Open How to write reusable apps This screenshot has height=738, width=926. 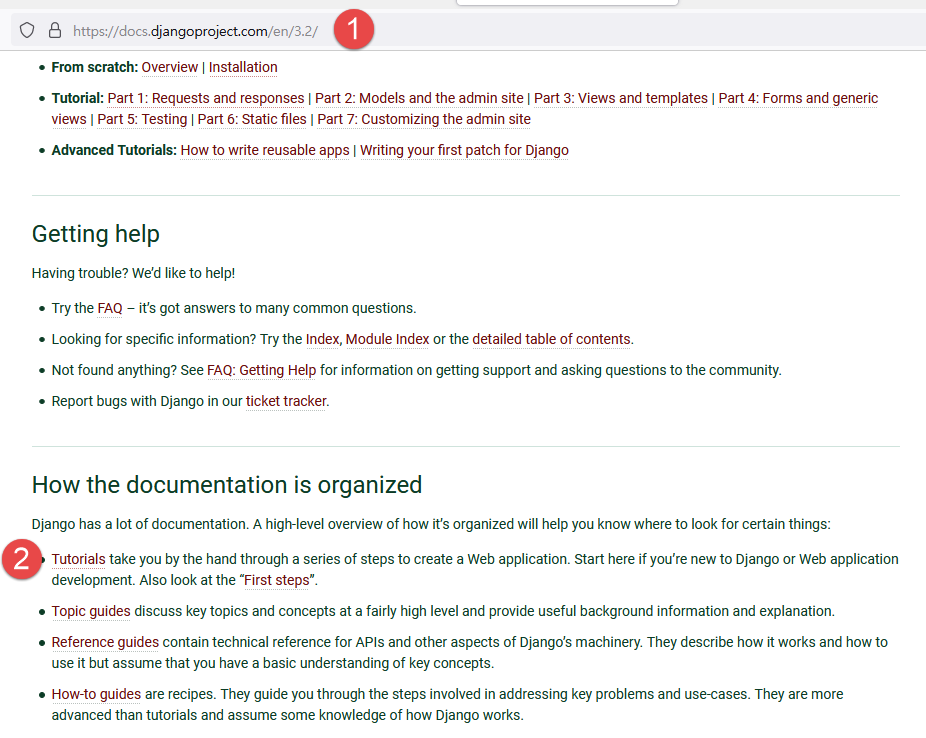265,150
